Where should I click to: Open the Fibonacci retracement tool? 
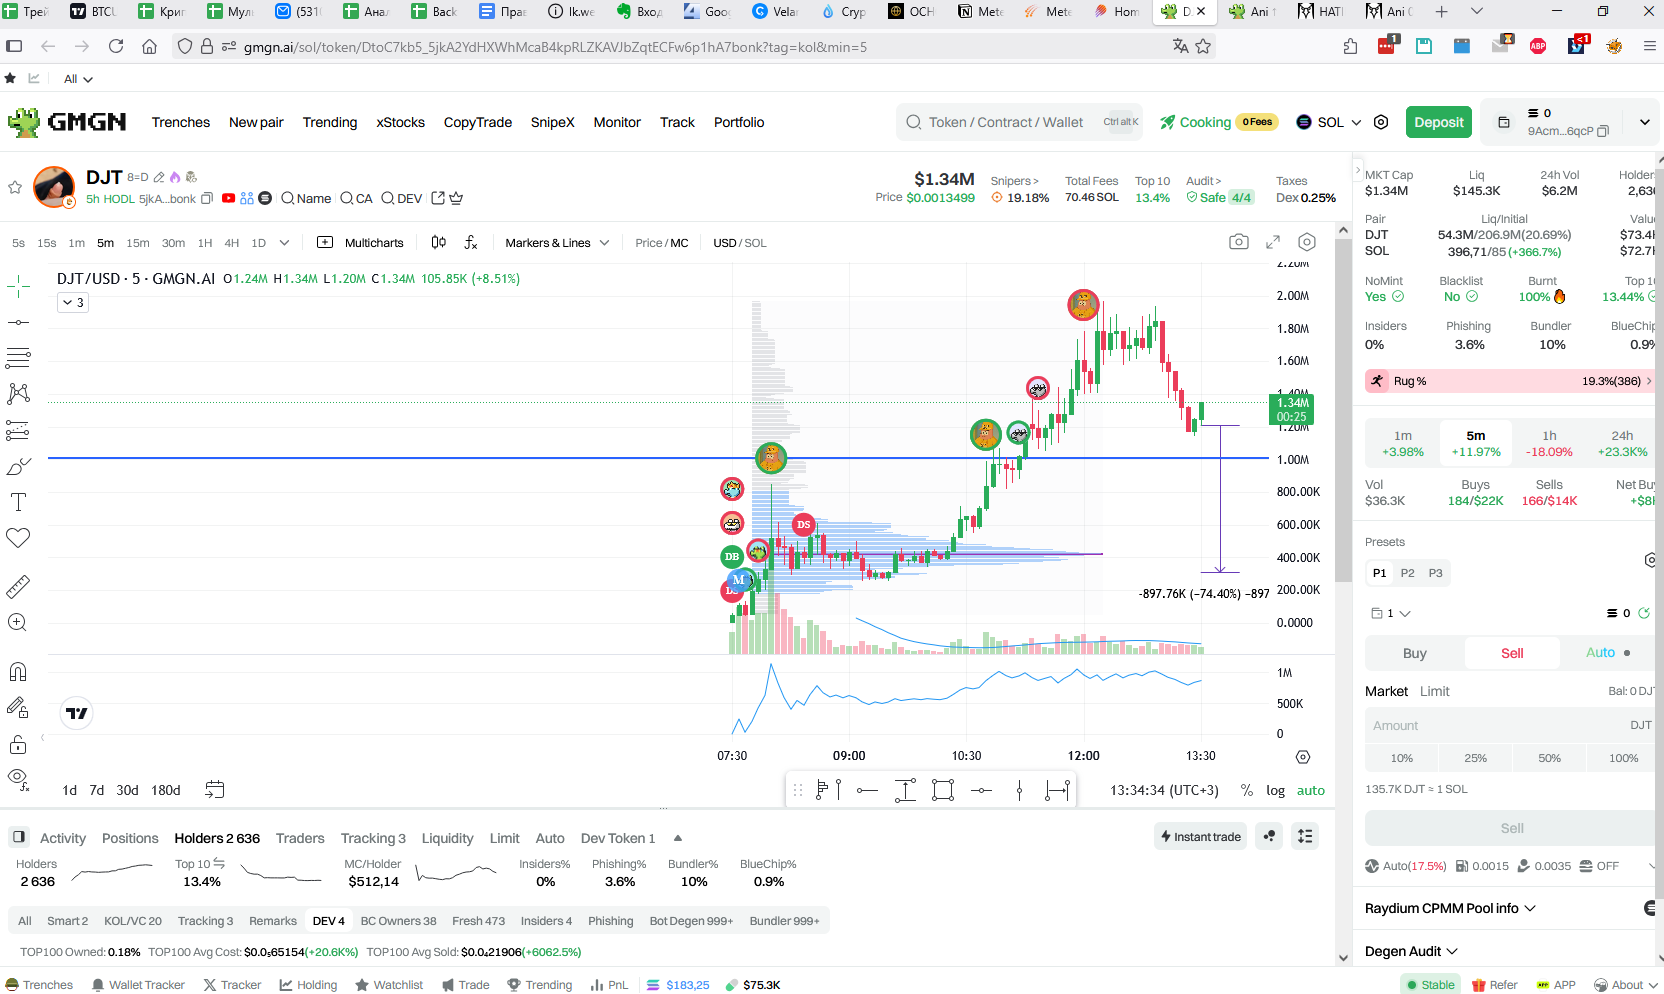coord(18,357)
